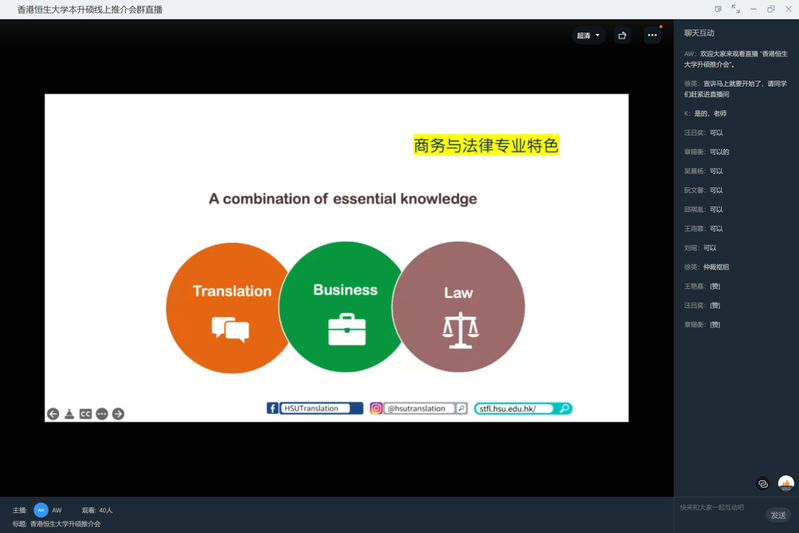Click the 发送 send button
This screenshot has height=533, width=799.
point(778,515)
